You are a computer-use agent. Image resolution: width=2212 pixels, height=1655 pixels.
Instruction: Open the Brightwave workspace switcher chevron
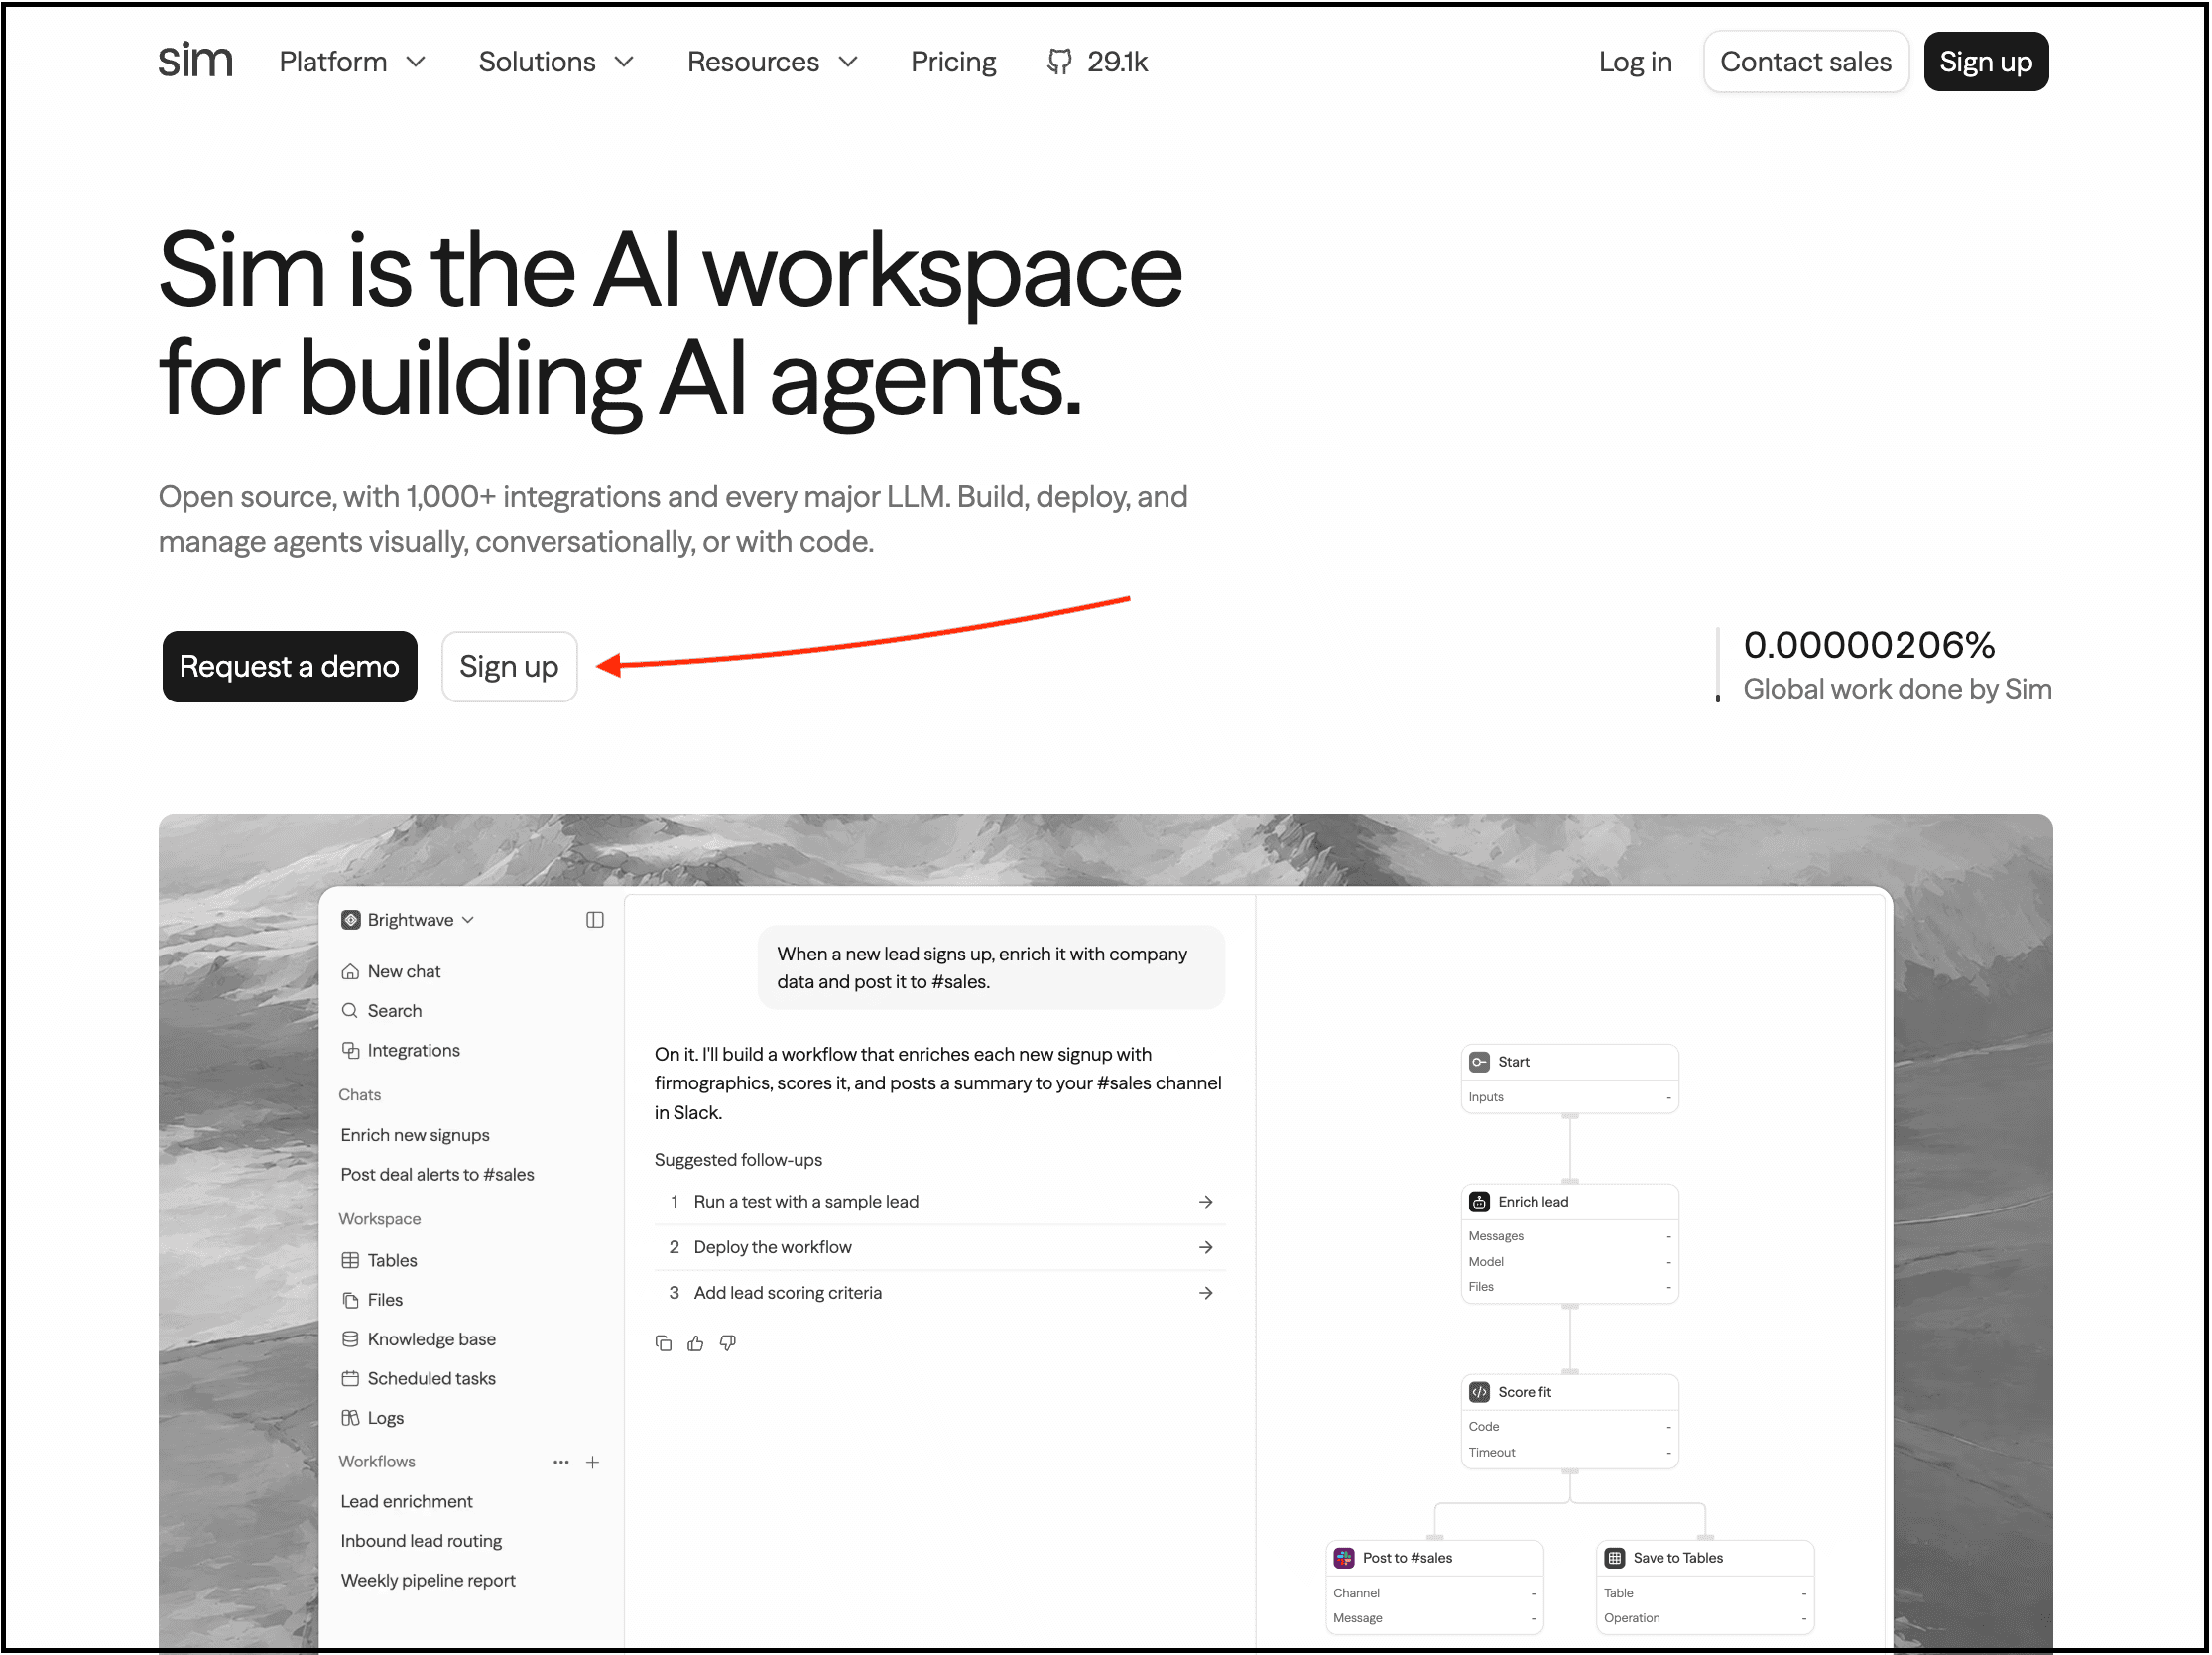pos(468,920)
